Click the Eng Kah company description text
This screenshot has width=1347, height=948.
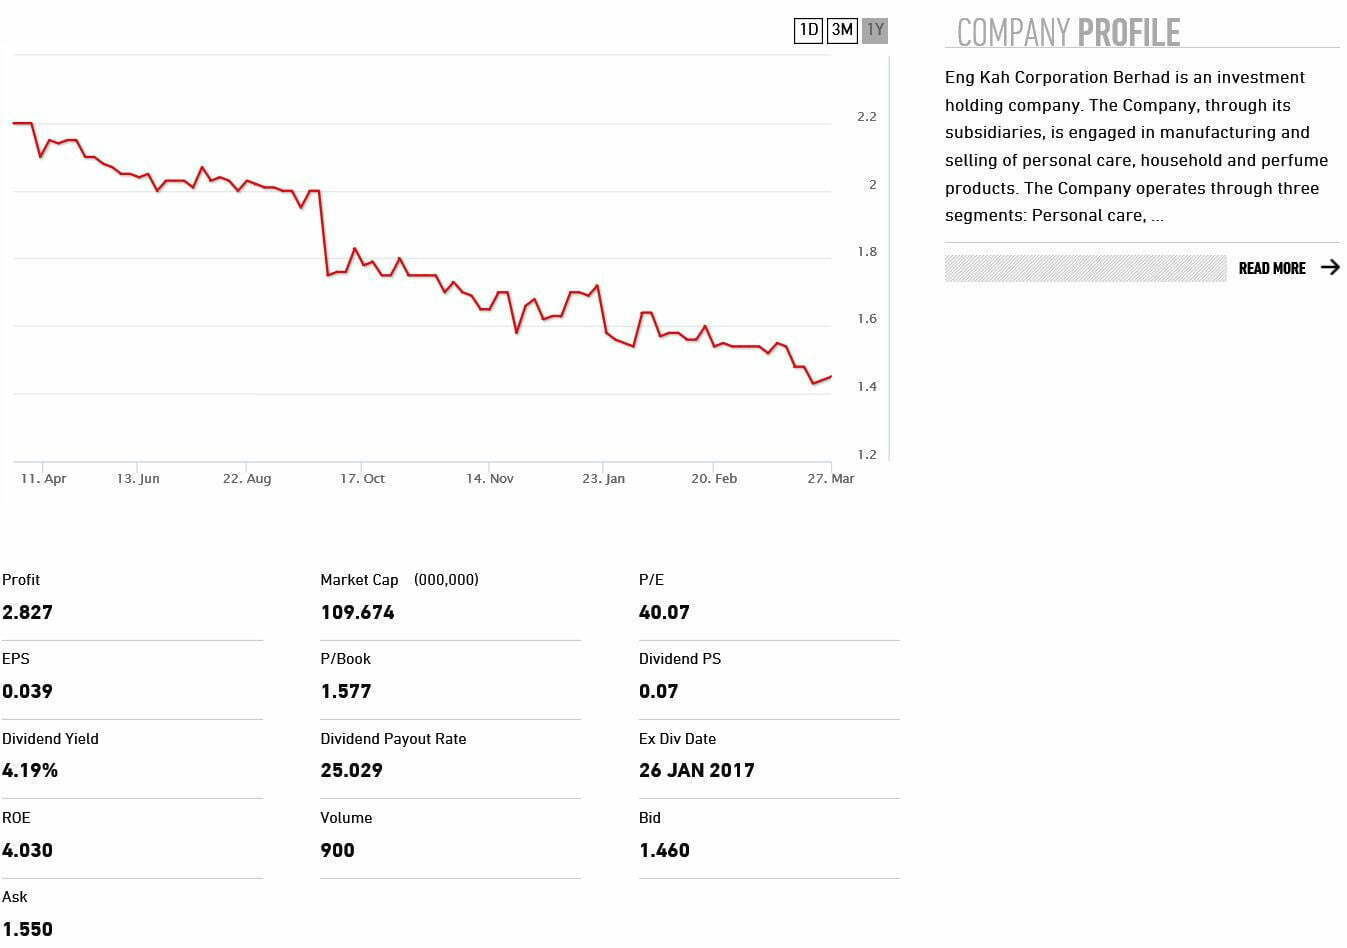click(1136, 146)
